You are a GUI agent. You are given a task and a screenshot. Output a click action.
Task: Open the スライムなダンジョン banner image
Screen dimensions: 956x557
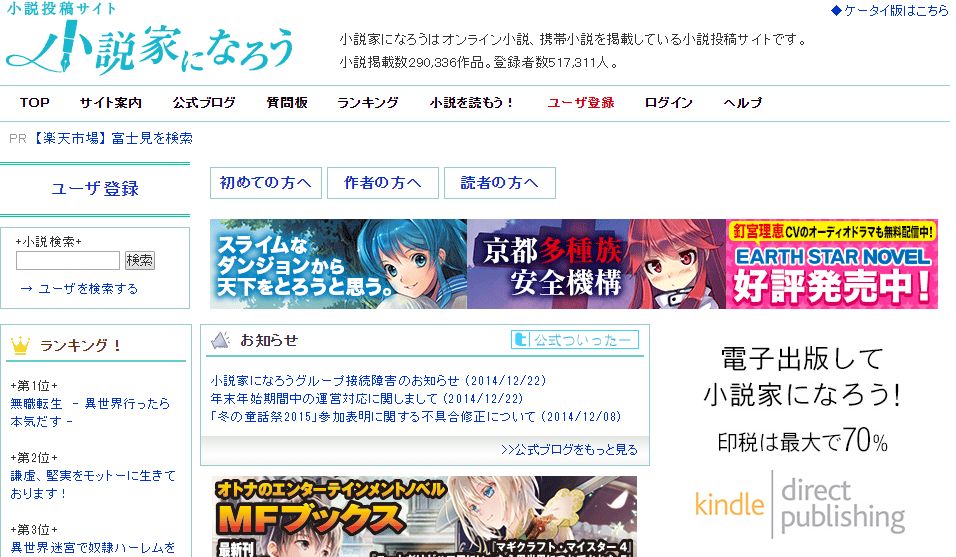click(x=338, y=264)
